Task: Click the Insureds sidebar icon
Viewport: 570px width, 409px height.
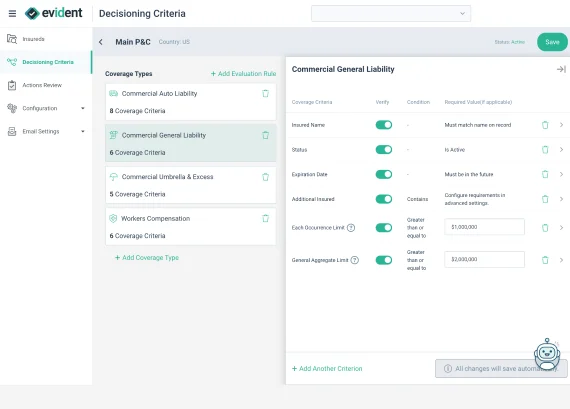Action: coord(12,39)
